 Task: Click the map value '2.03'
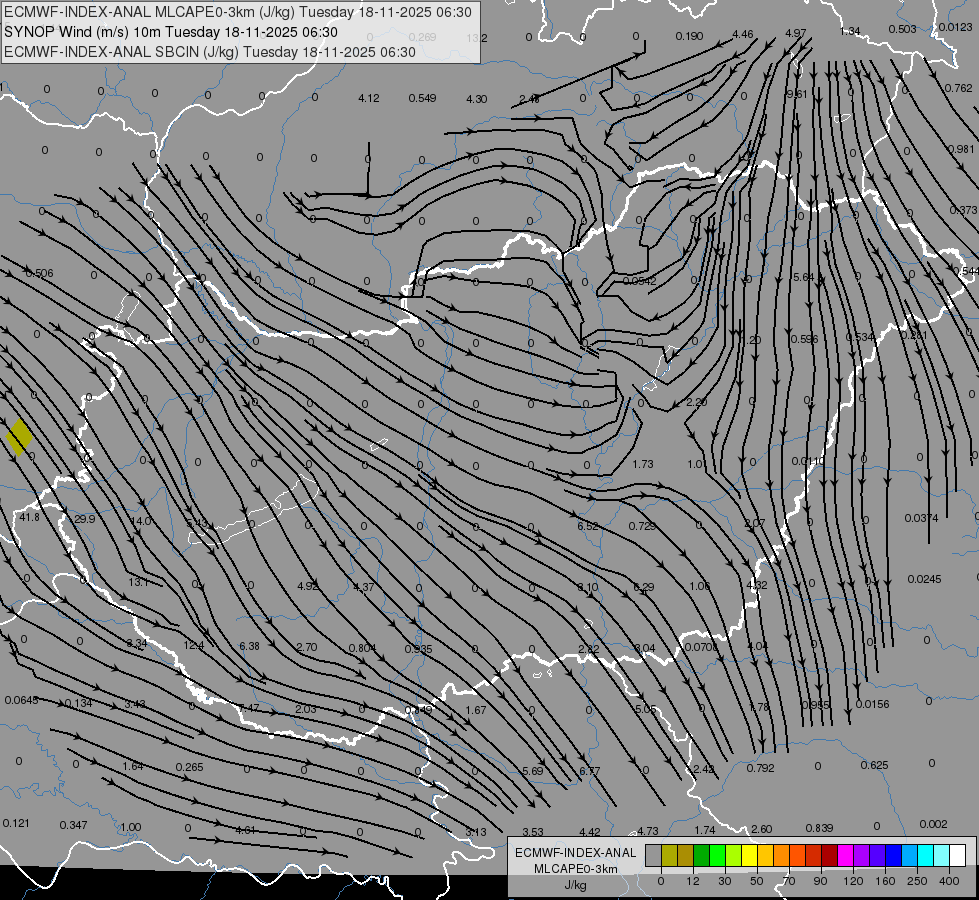point(305,709)
